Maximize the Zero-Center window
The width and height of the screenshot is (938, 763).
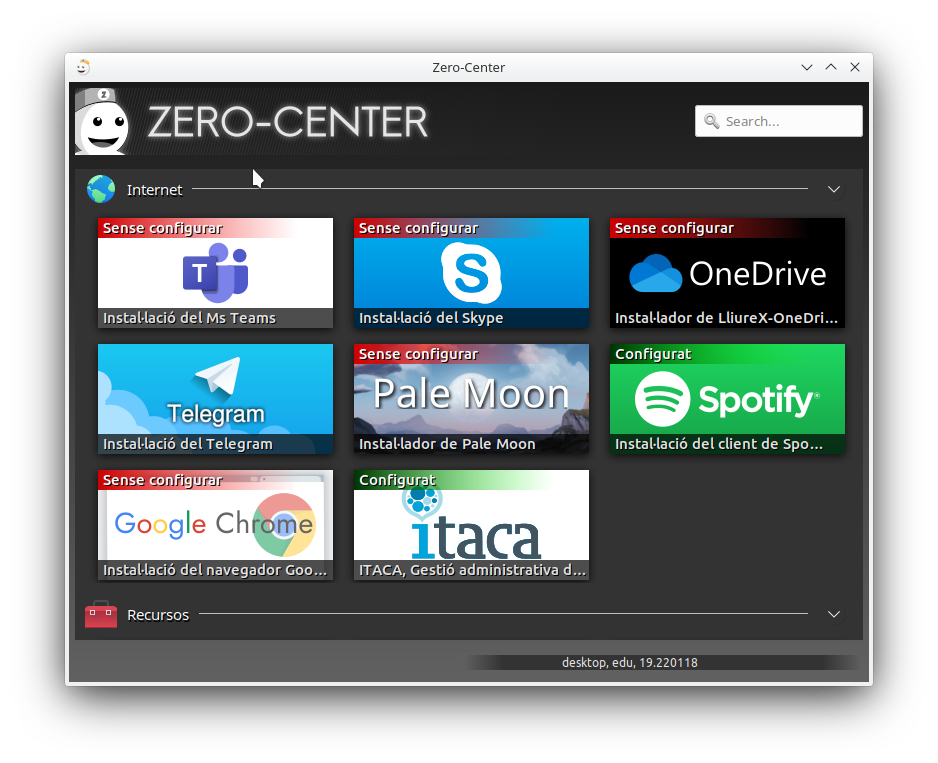pyautogui.click(x=831, y=67)
